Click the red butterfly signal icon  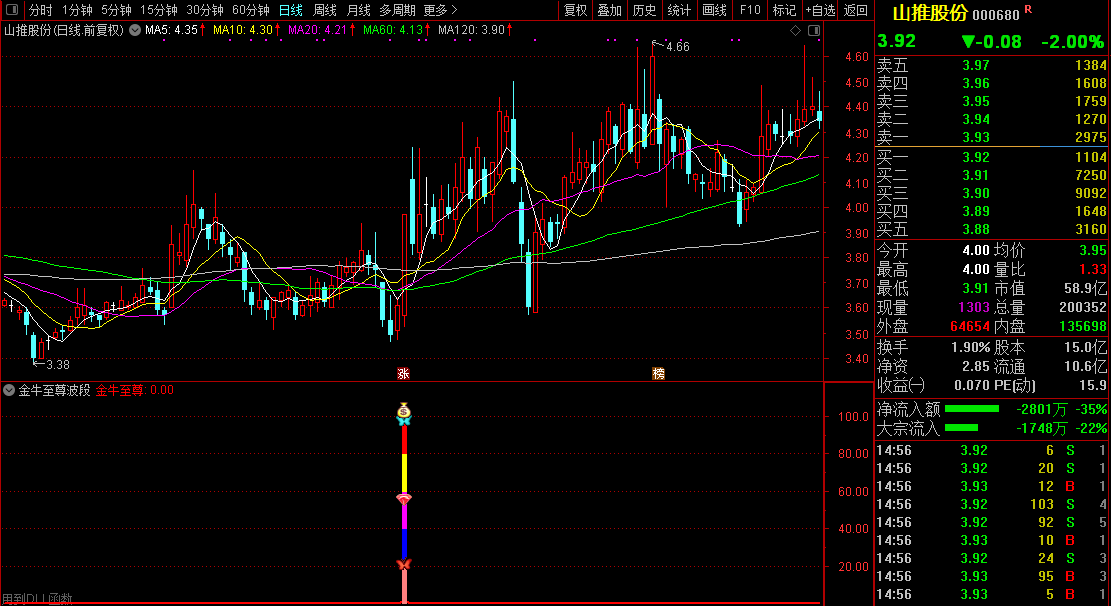(404, 565)
